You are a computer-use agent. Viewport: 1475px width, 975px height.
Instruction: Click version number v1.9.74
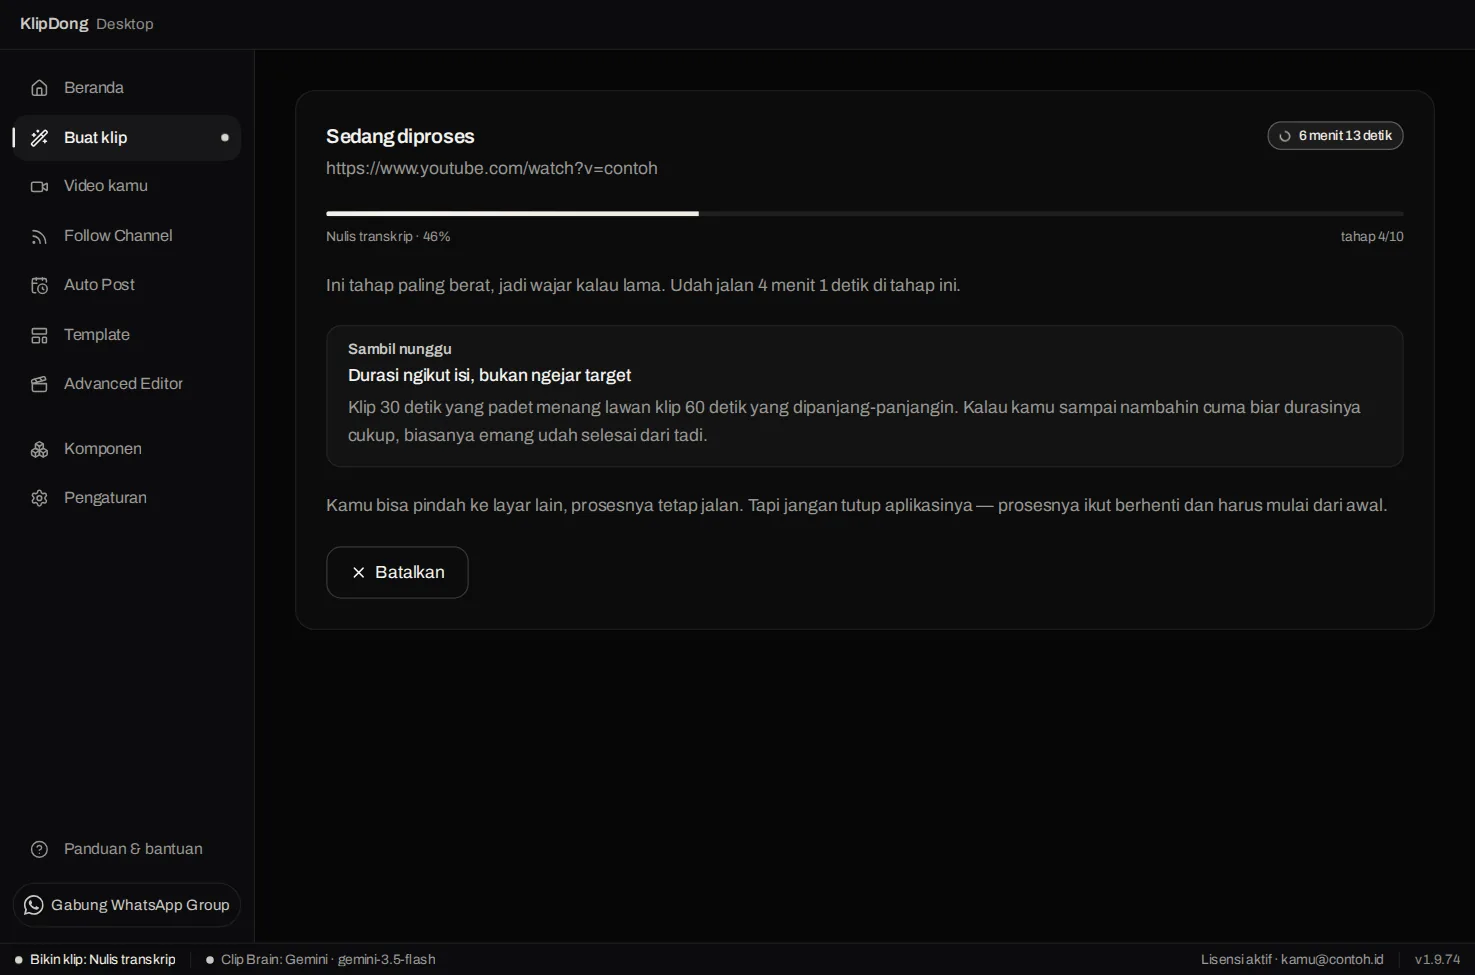(1437, 960)
